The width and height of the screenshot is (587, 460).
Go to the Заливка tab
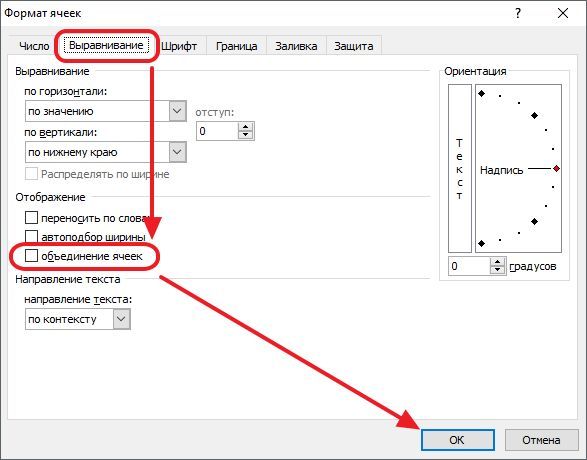point(296,46)
